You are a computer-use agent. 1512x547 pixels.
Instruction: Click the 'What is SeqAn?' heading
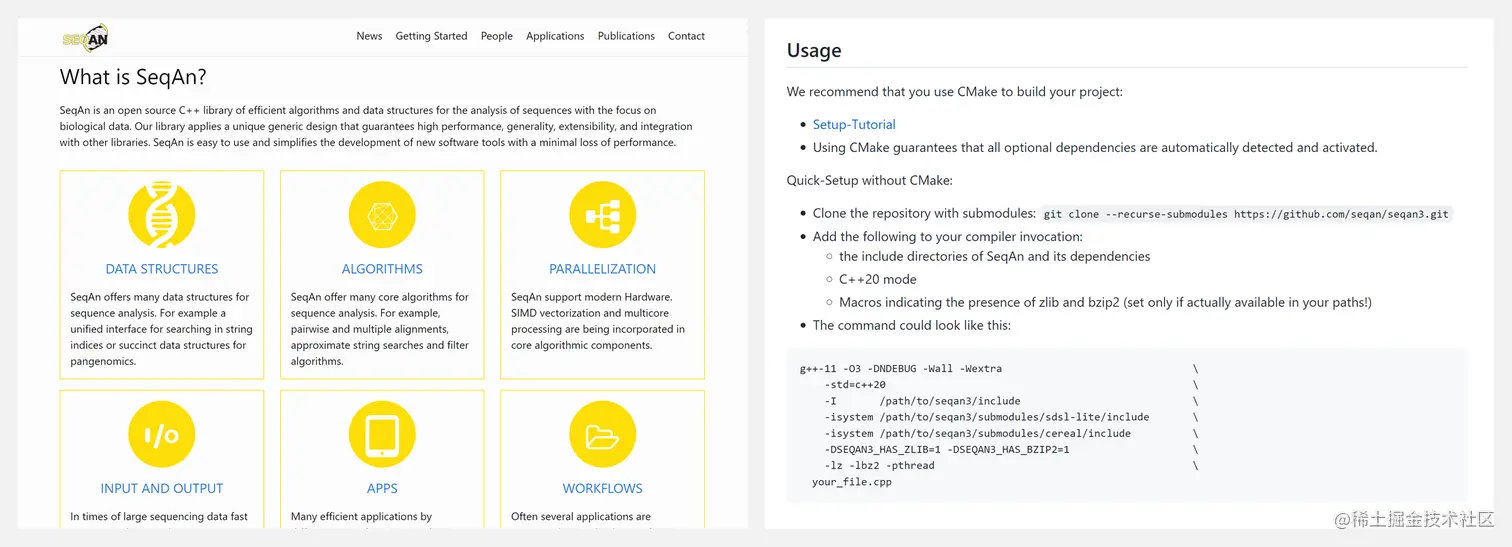pos(133,77)
